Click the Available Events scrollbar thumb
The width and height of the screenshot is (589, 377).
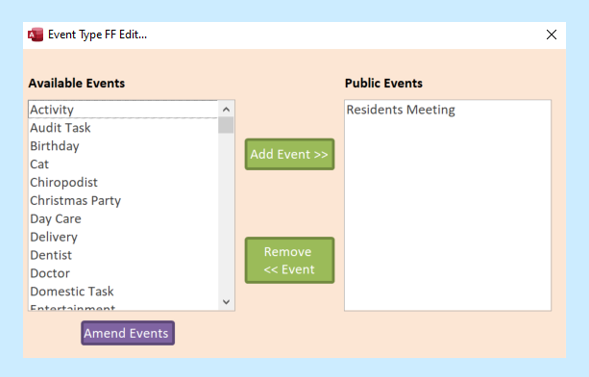pos(226,125)
